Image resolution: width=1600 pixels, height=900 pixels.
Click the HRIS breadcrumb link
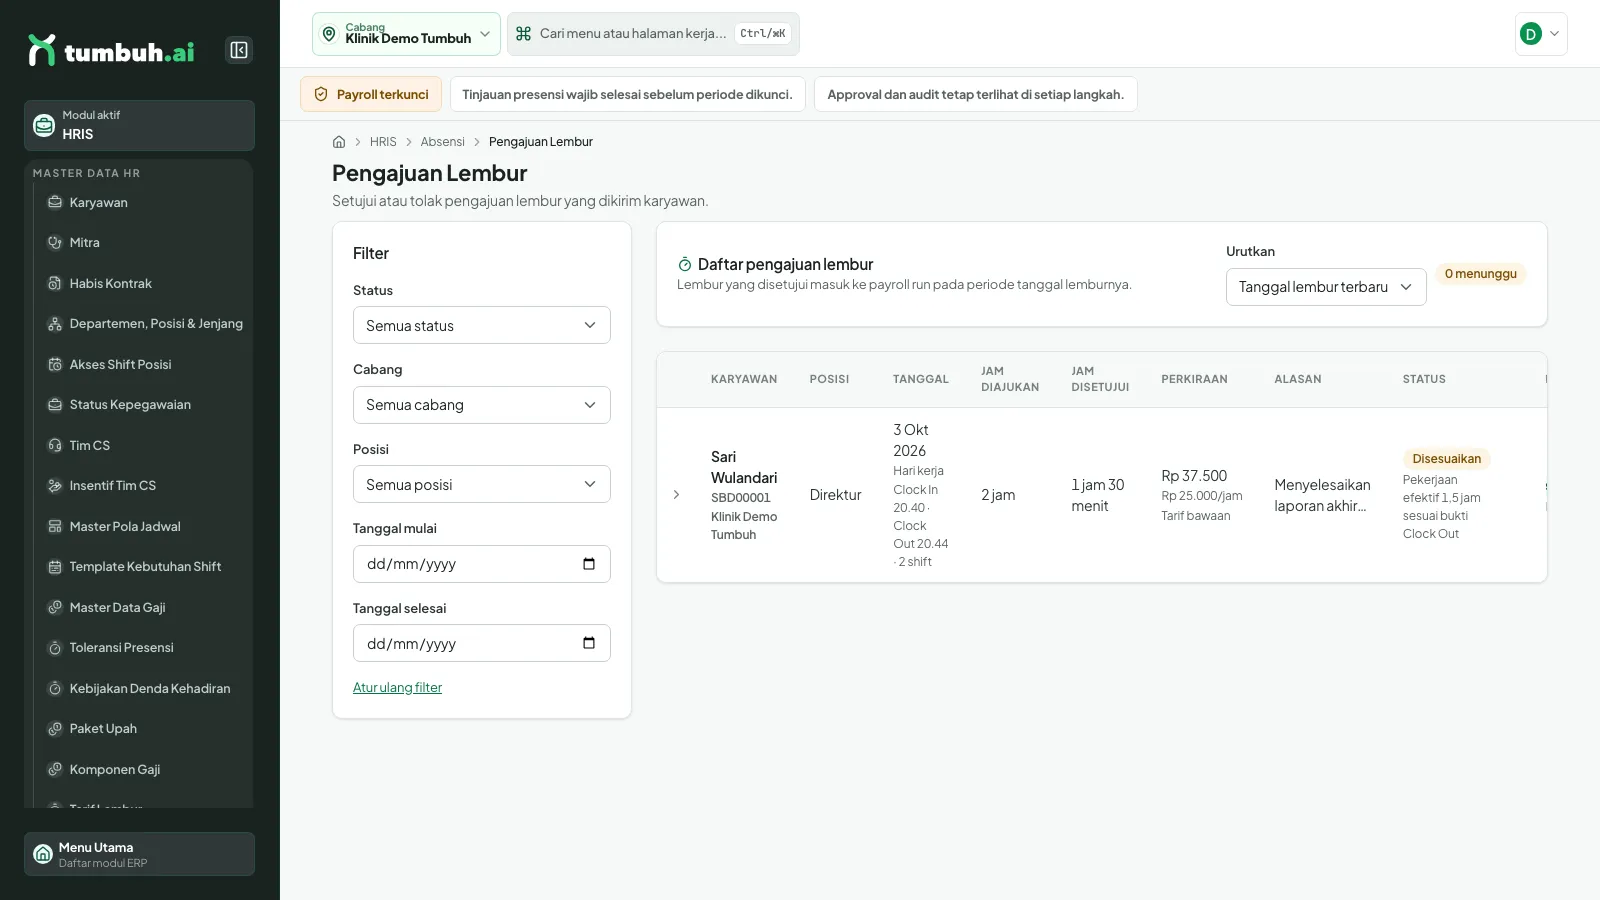(x=383, y=142)
